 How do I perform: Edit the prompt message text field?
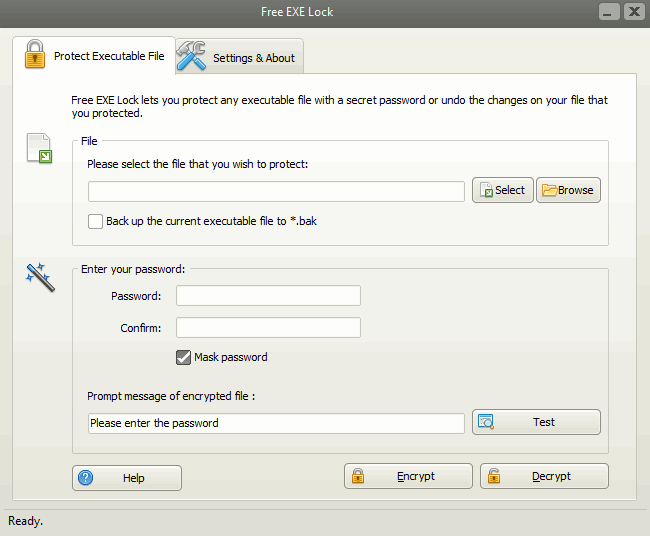point(276,423)
